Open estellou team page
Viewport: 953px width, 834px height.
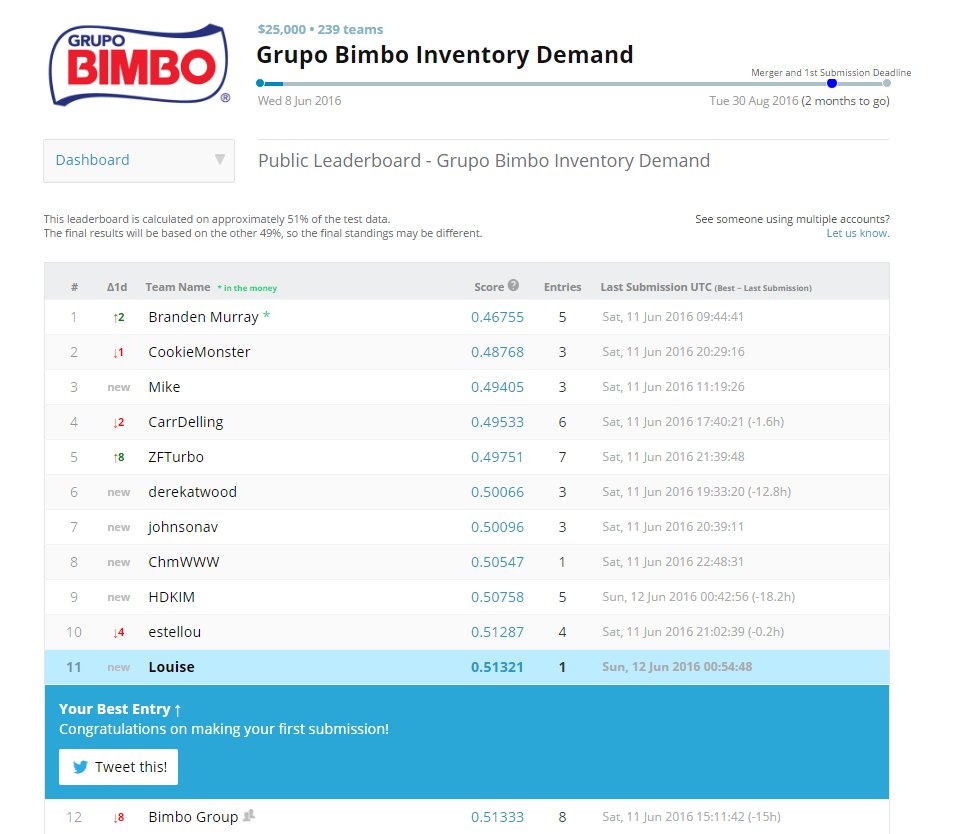click(x=174, y=632)
